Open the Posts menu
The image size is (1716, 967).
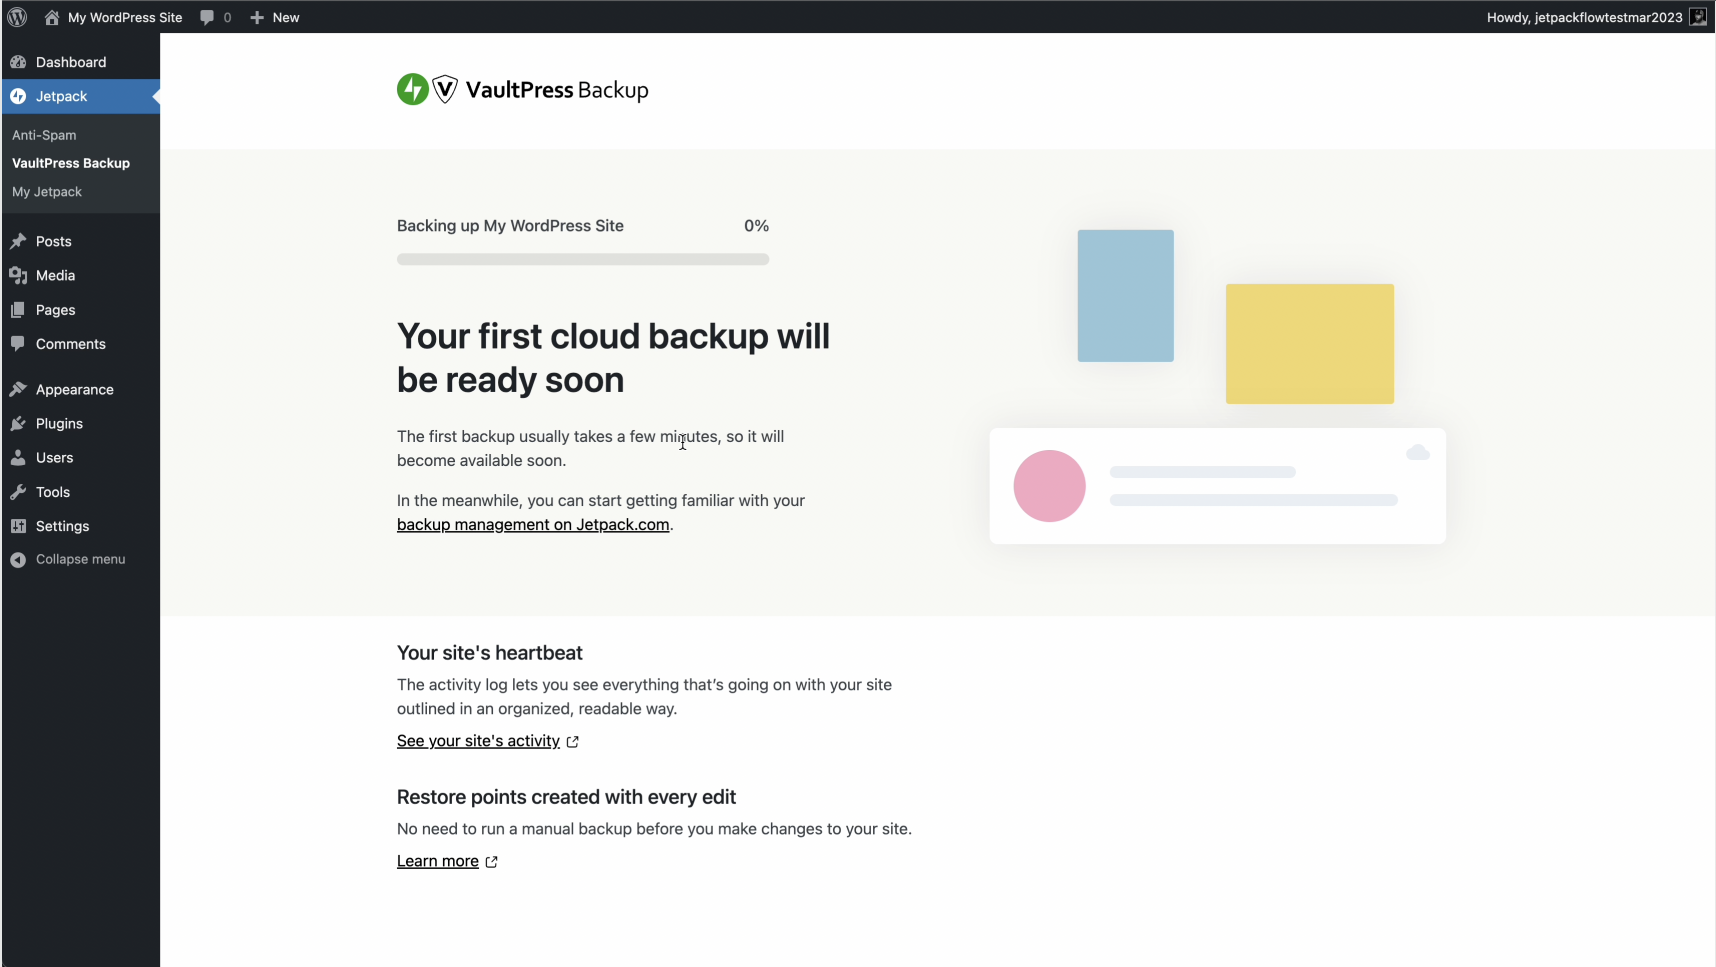point(54,241)
